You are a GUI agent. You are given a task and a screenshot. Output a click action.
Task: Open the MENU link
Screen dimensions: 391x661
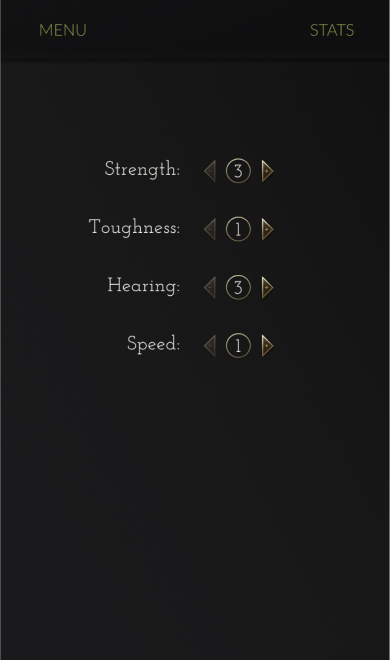(63, 30)
